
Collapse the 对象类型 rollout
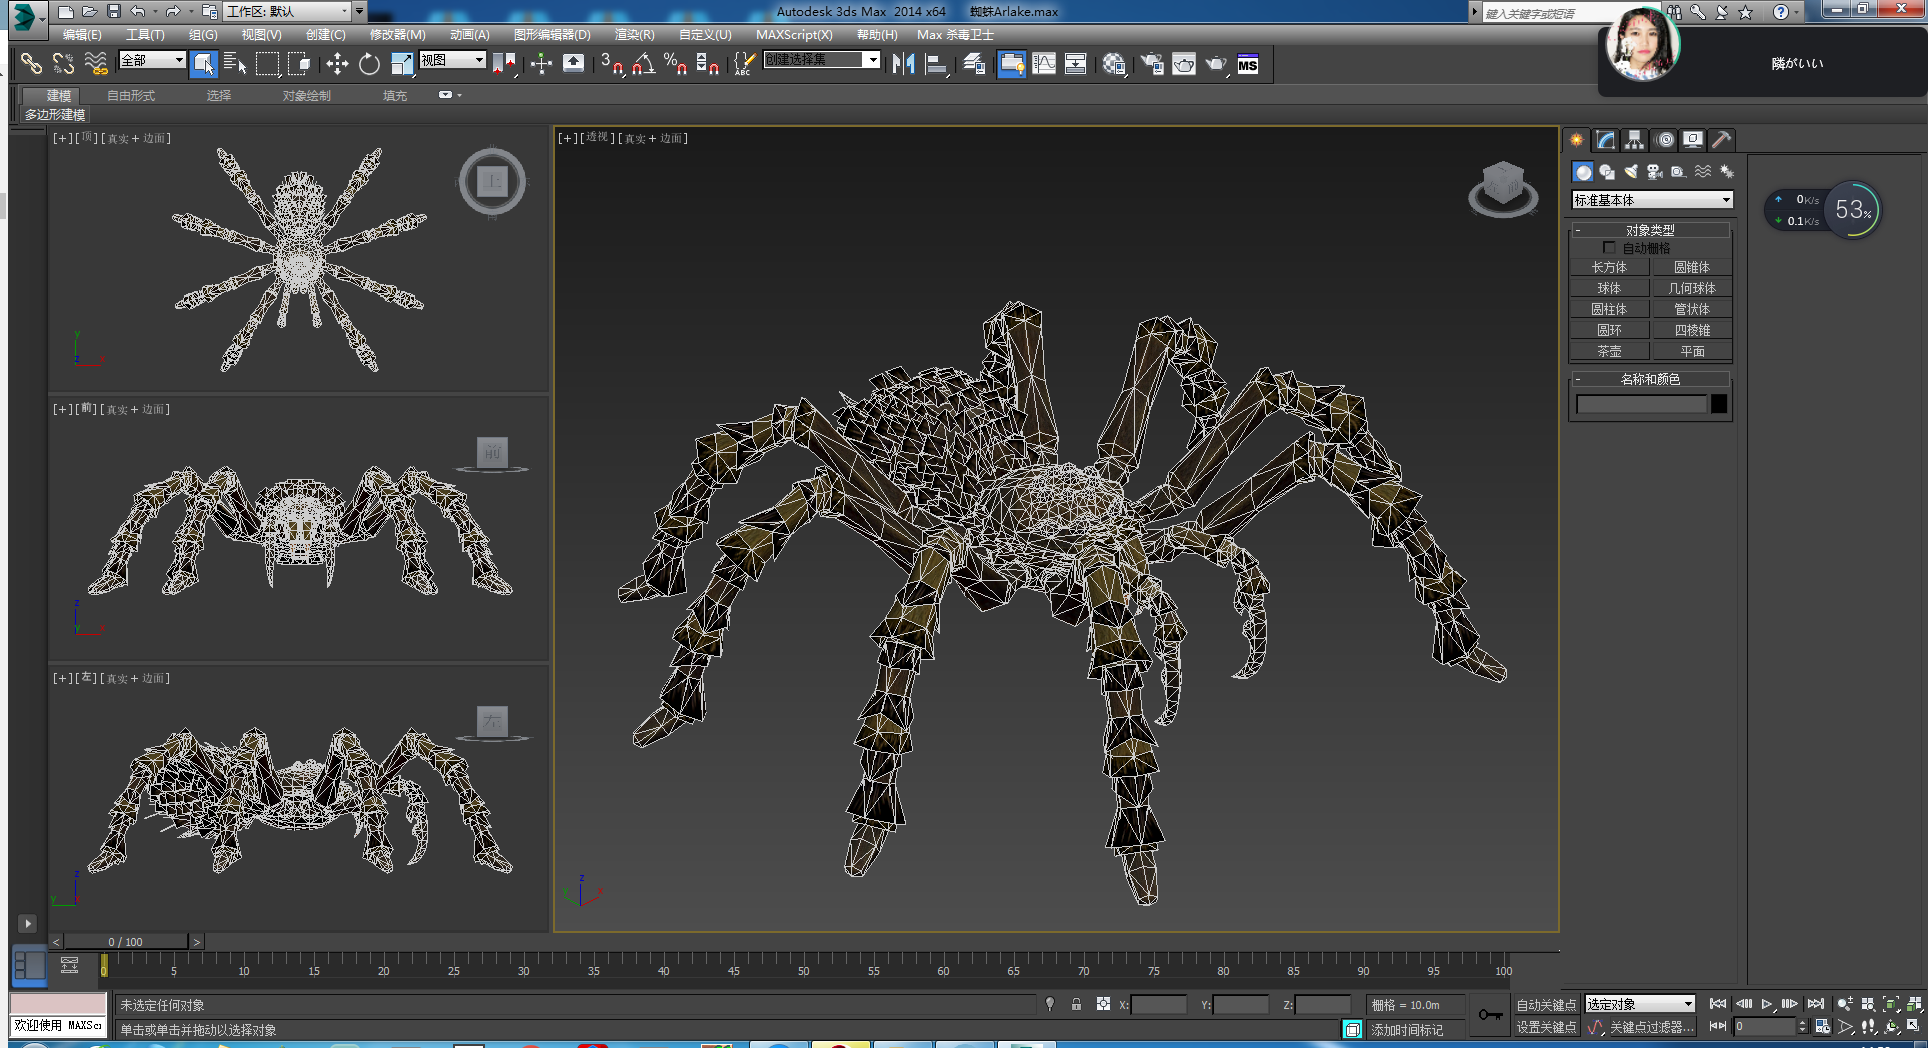pos(1650,230)
